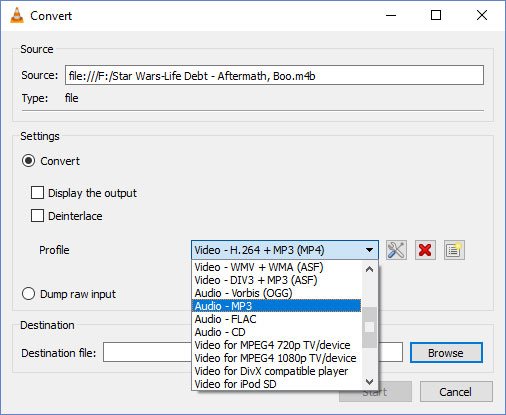Minimize the Convert dialog window
Viewport: 506px width, 415px height.
pos(391,15)
